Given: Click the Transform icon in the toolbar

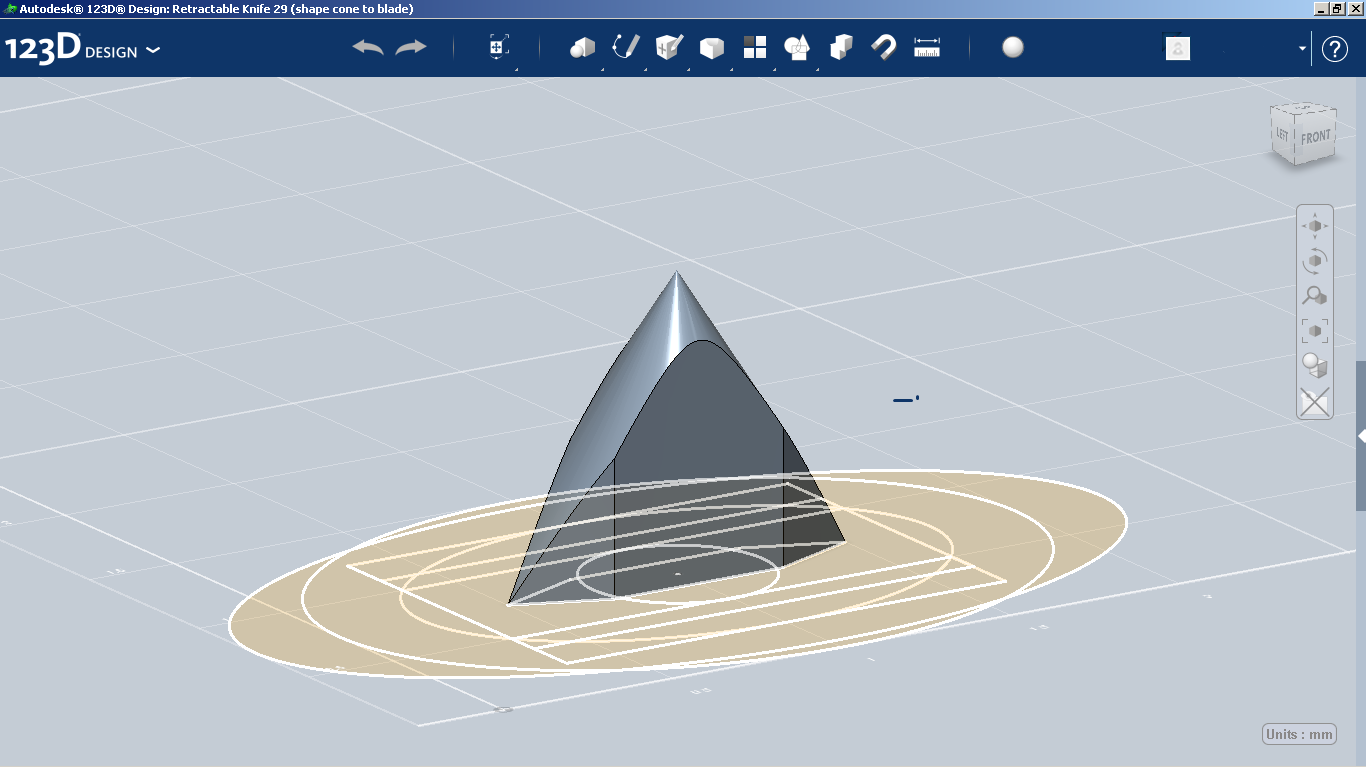Looking at the screenshot, I should (x=497, y=47).
